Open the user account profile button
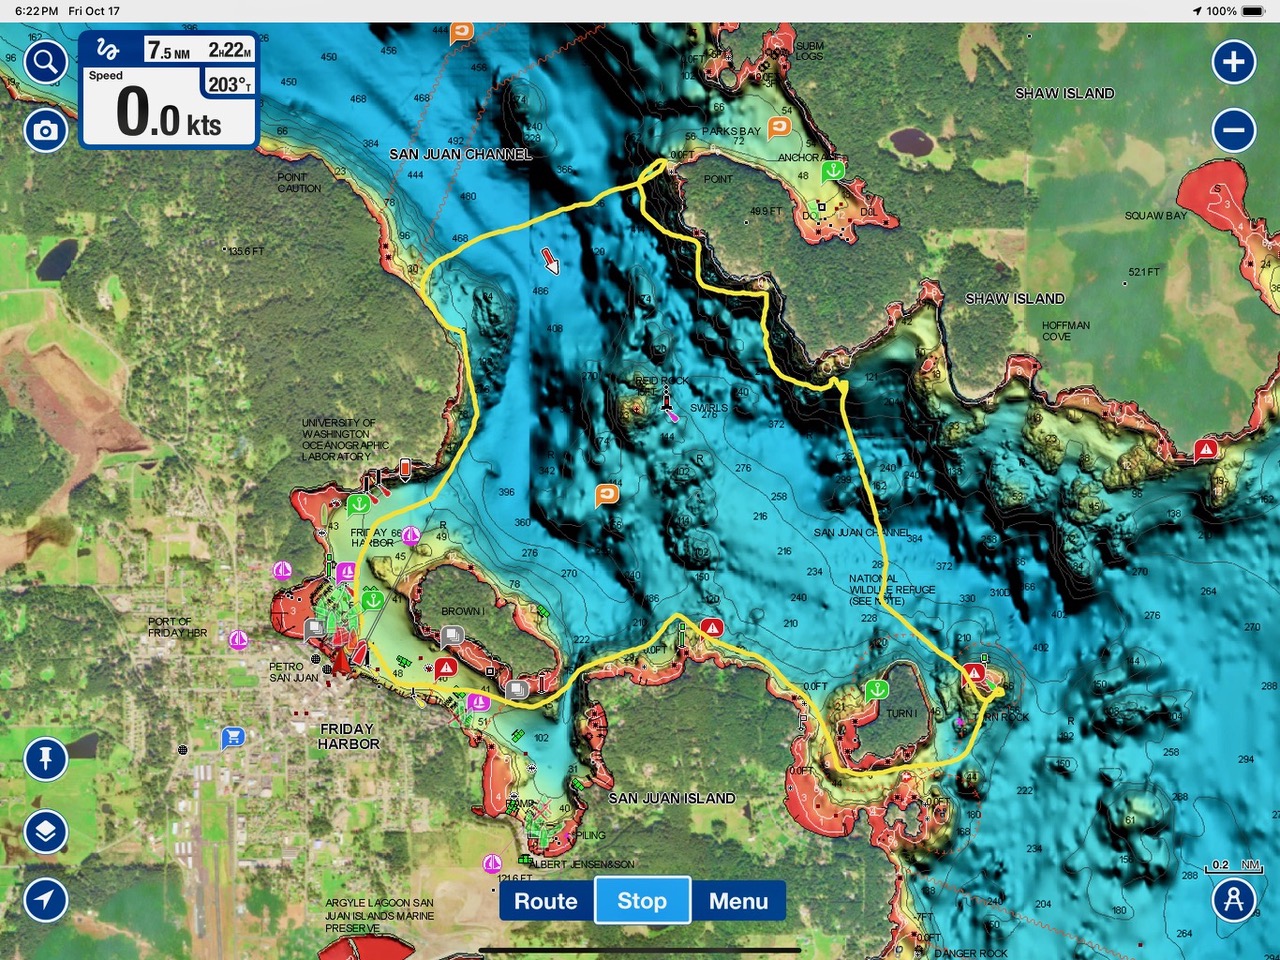Image resolution: width=1280 pixels, height=960 pixels. click(x=1233, y=899)
